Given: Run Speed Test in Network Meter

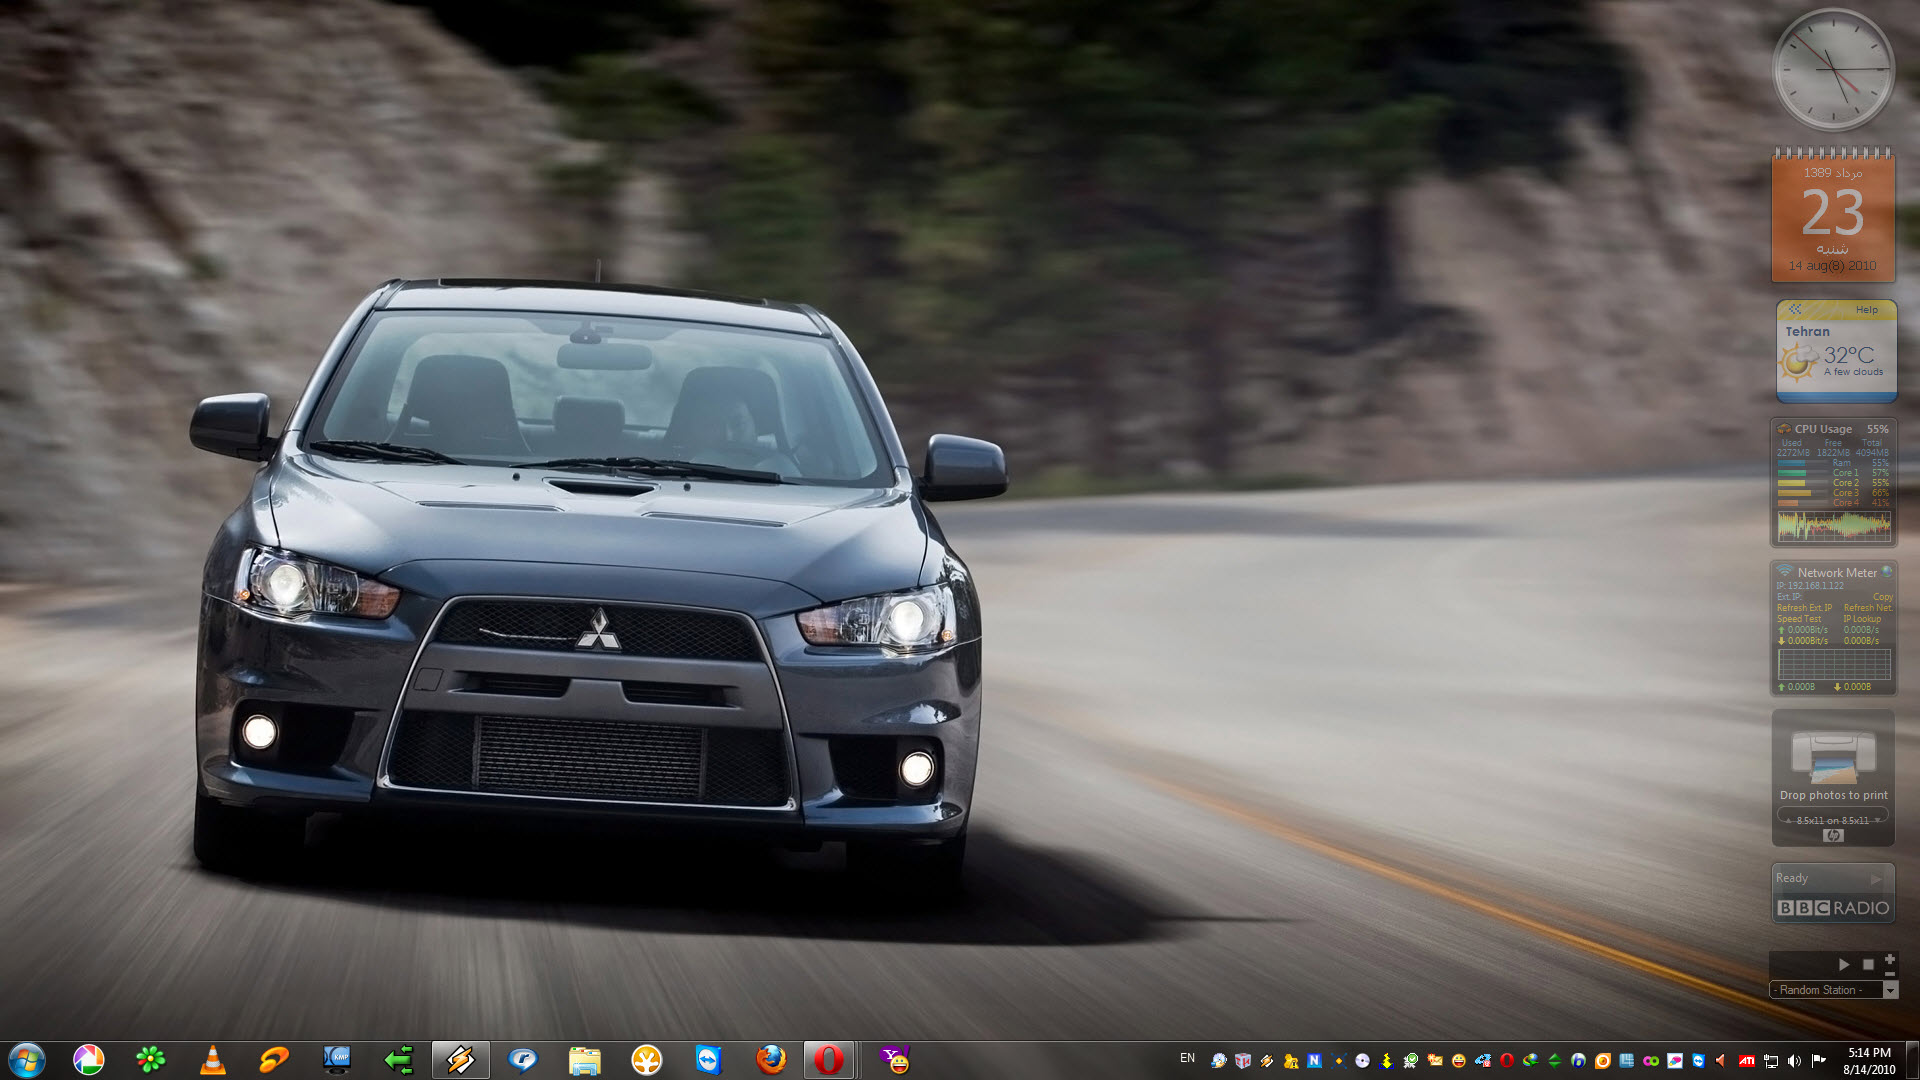Looking at the screenshot, I should (1799, 619).
